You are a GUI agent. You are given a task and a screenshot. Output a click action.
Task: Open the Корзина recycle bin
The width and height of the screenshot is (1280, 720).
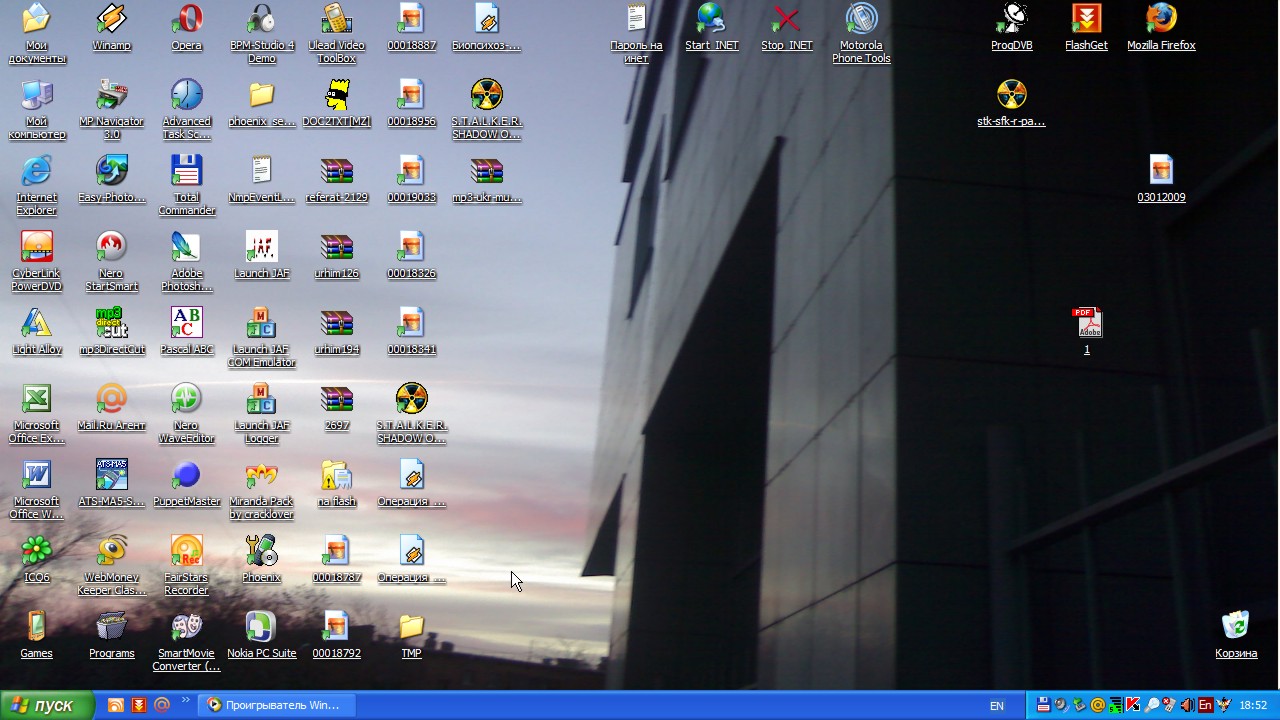click(1236, 634)
